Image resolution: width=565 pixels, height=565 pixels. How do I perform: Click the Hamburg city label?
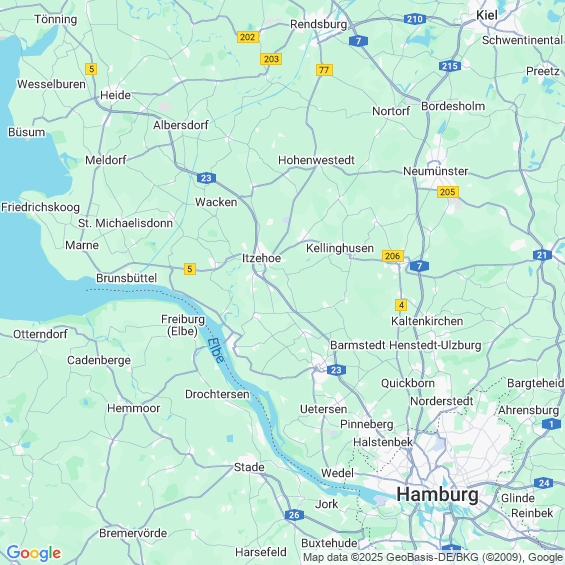[x=437, y=494]
